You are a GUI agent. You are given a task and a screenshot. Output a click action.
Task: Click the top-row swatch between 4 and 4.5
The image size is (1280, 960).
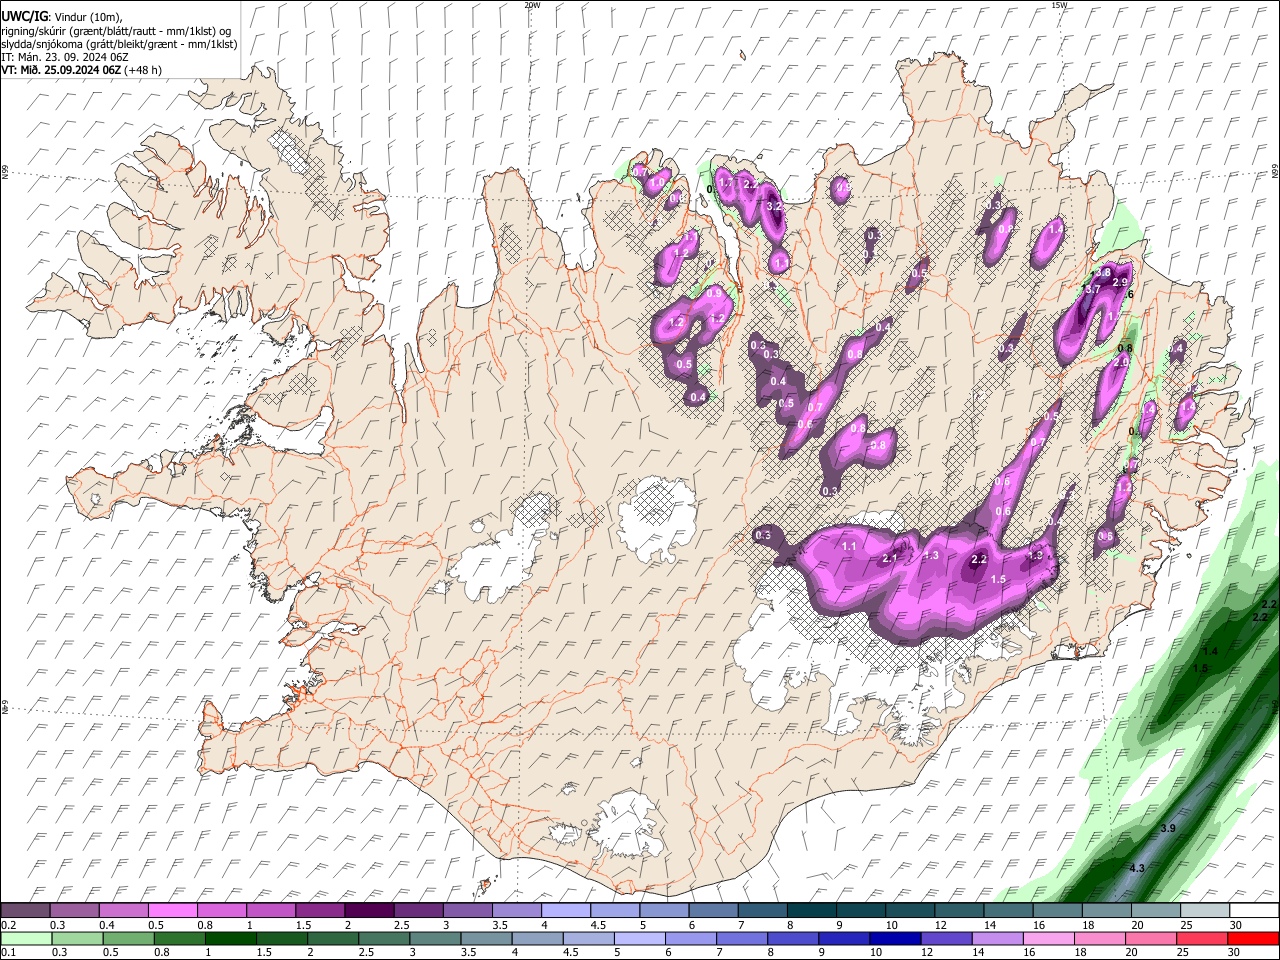565,910
